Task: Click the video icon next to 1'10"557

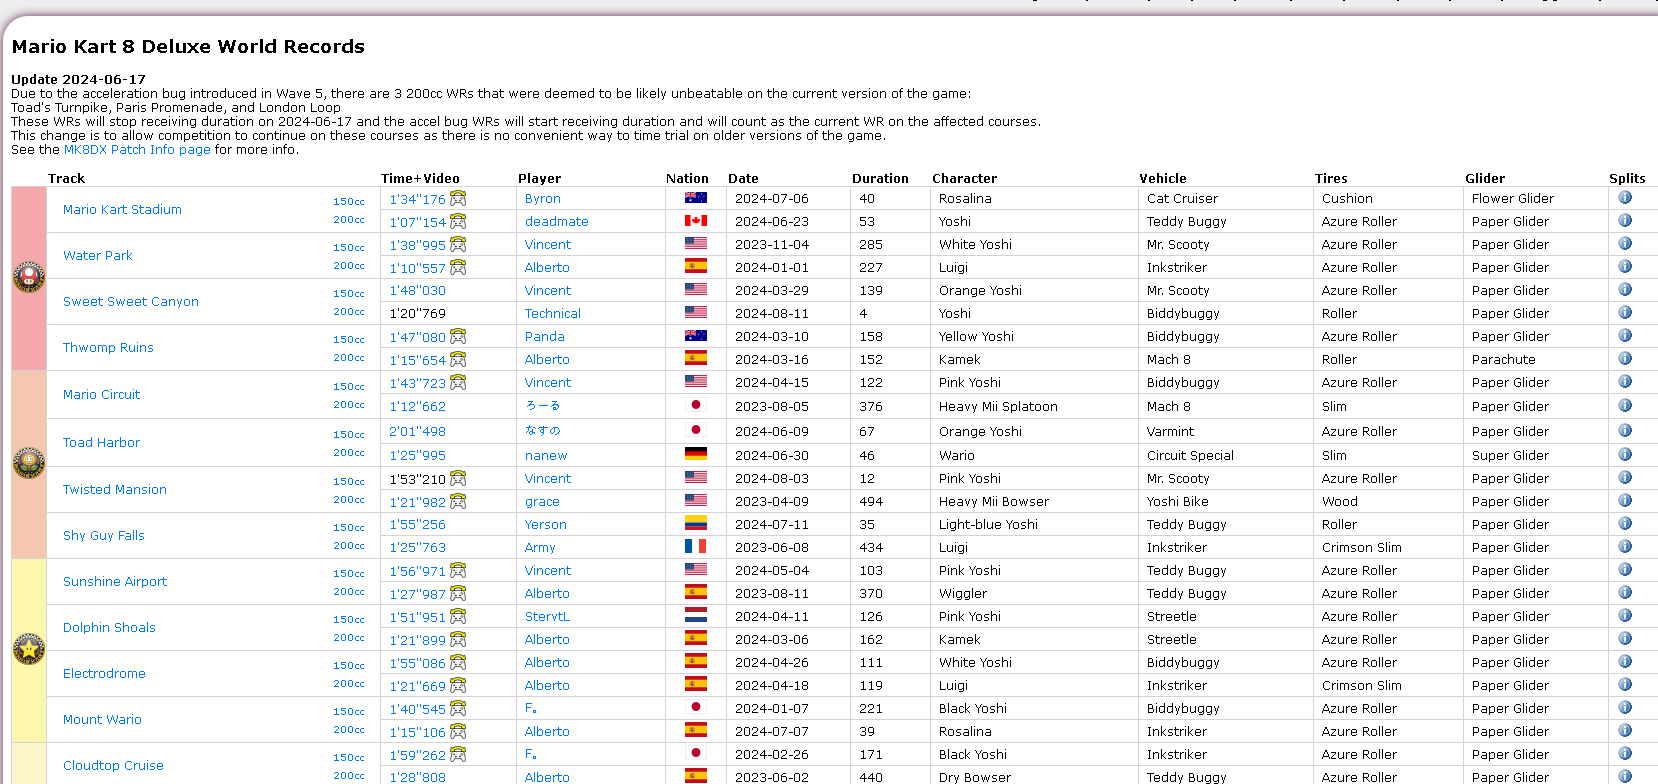Action: (x=458, y=267)
